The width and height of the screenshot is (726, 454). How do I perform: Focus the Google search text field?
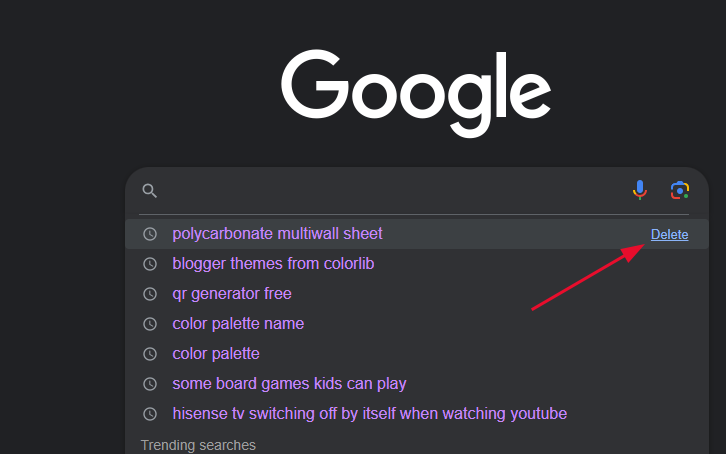[394, 191]
